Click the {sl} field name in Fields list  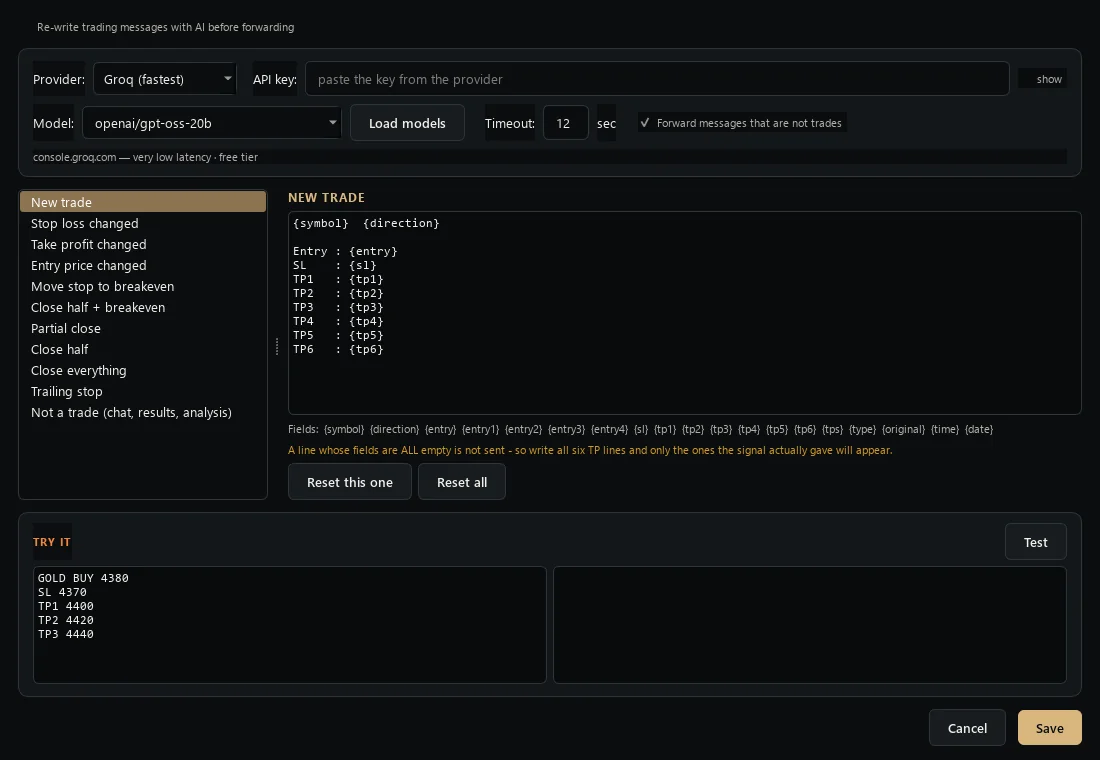(640, 429)
